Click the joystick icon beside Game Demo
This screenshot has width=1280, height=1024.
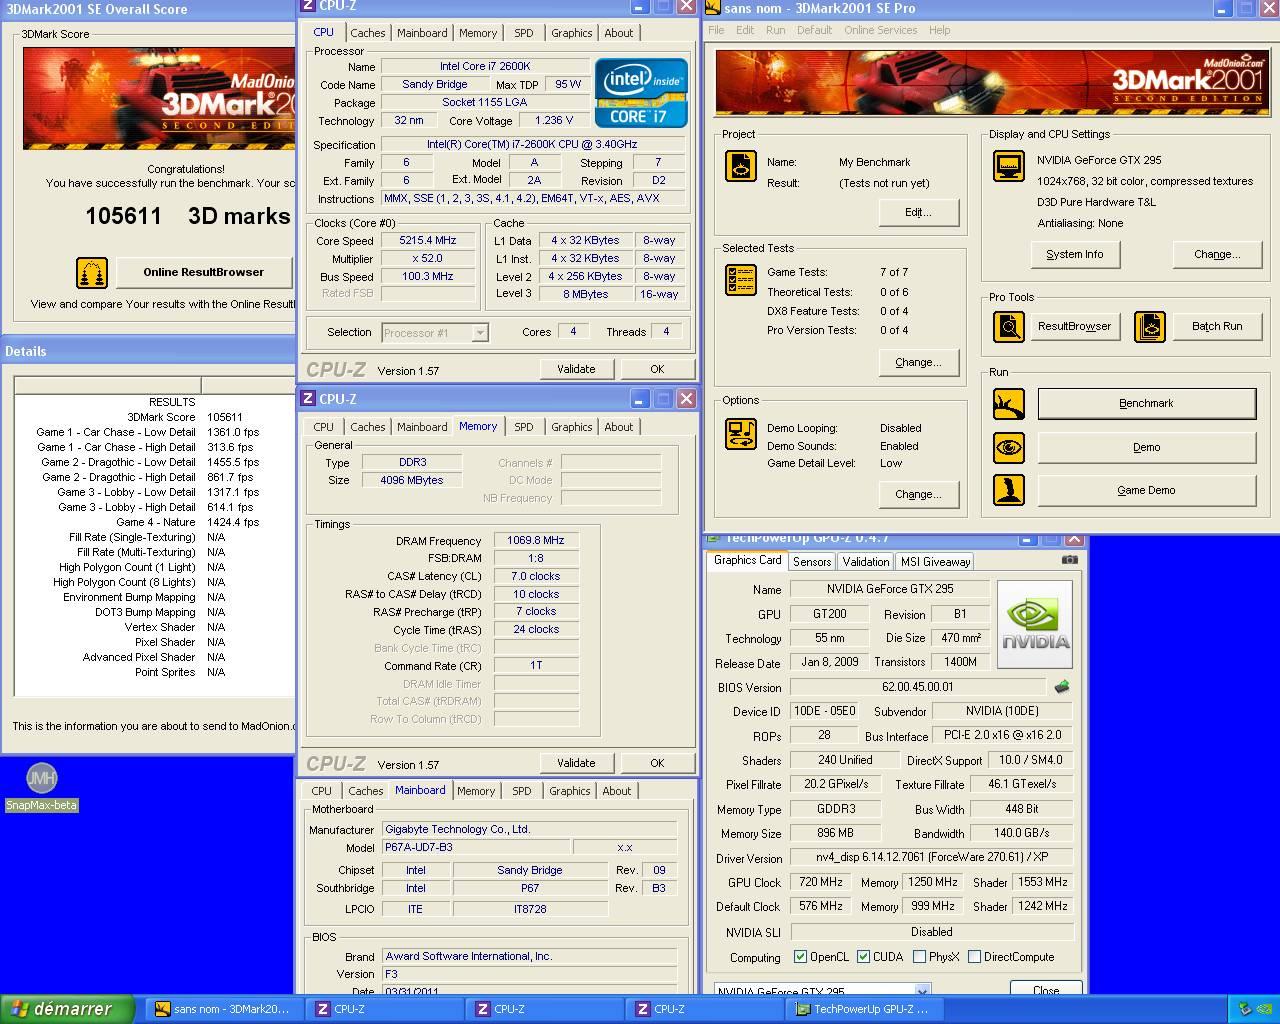1008,490
